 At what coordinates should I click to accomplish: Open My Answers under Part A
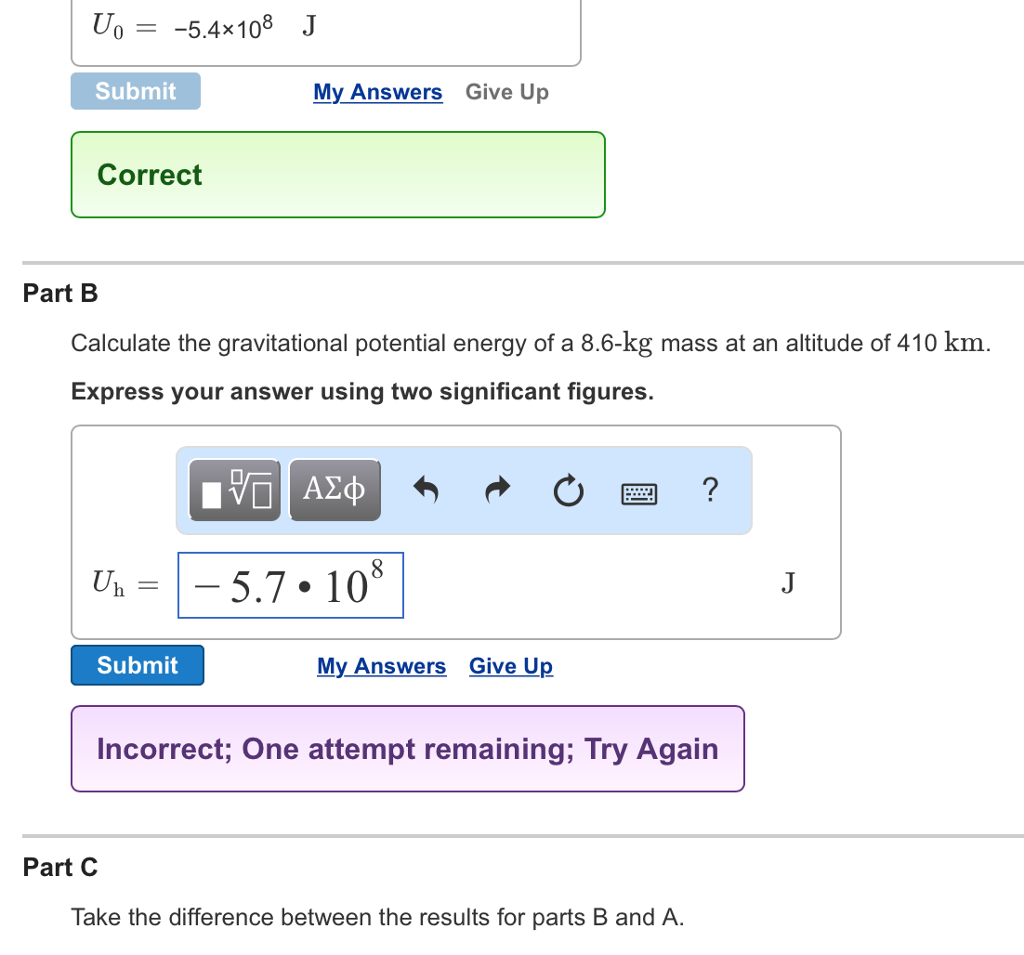point(377,92)
